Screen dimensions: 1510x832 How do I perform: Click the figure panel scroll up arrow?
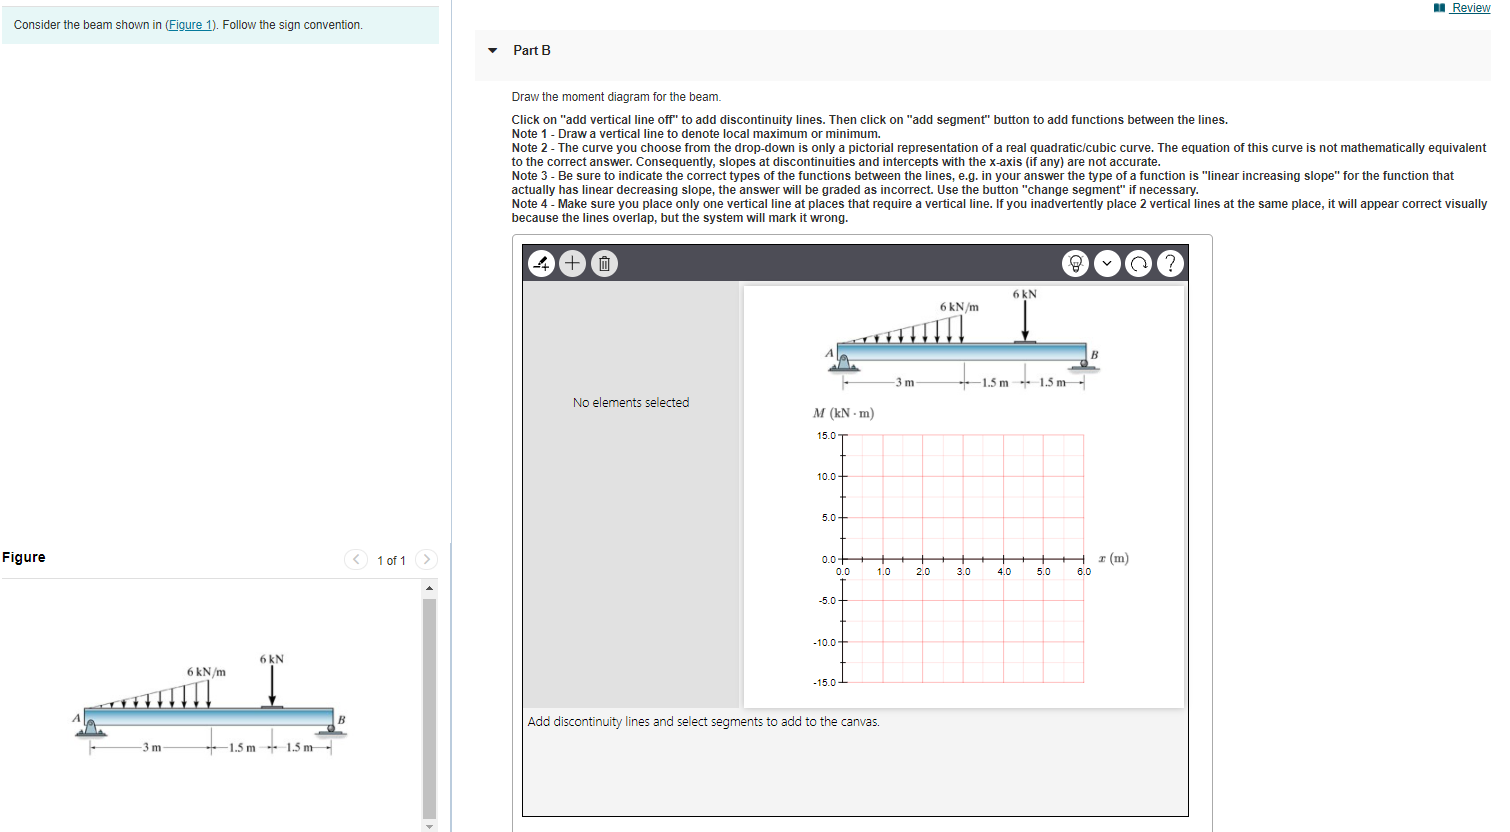point(430,588)
